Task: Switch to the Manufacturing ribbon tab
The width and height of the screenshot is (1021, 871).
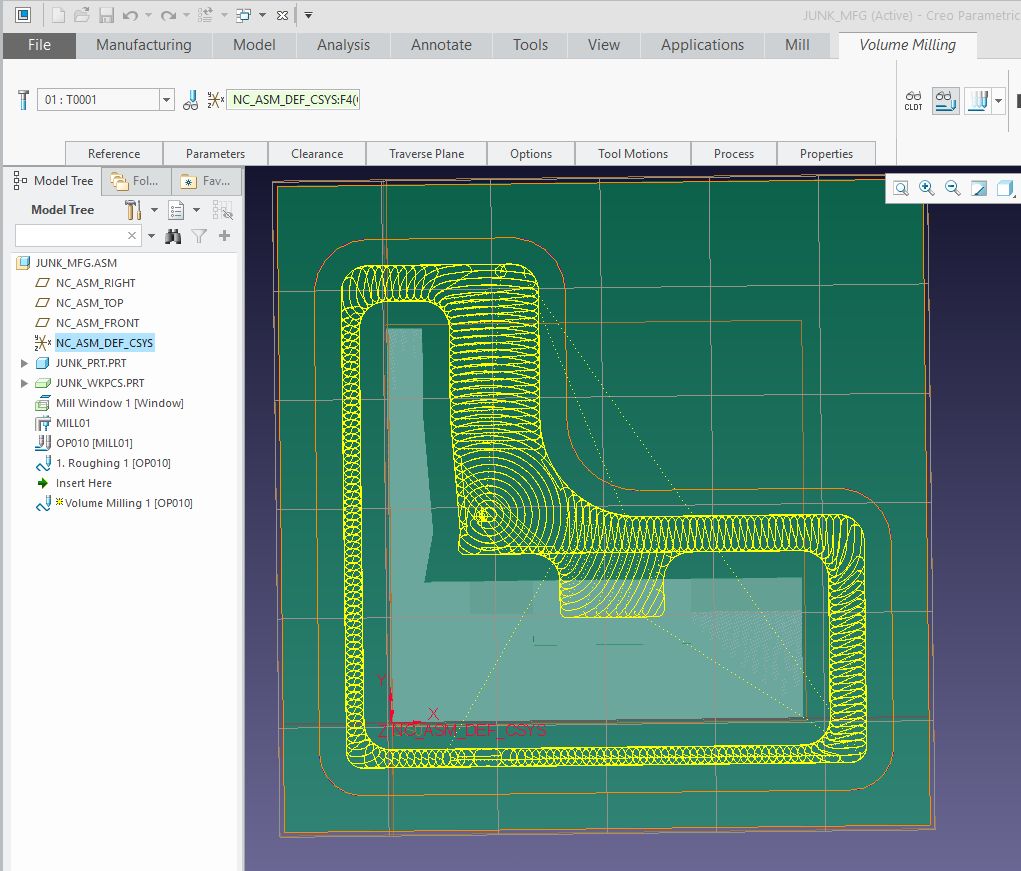Action: tap(143, 45)
